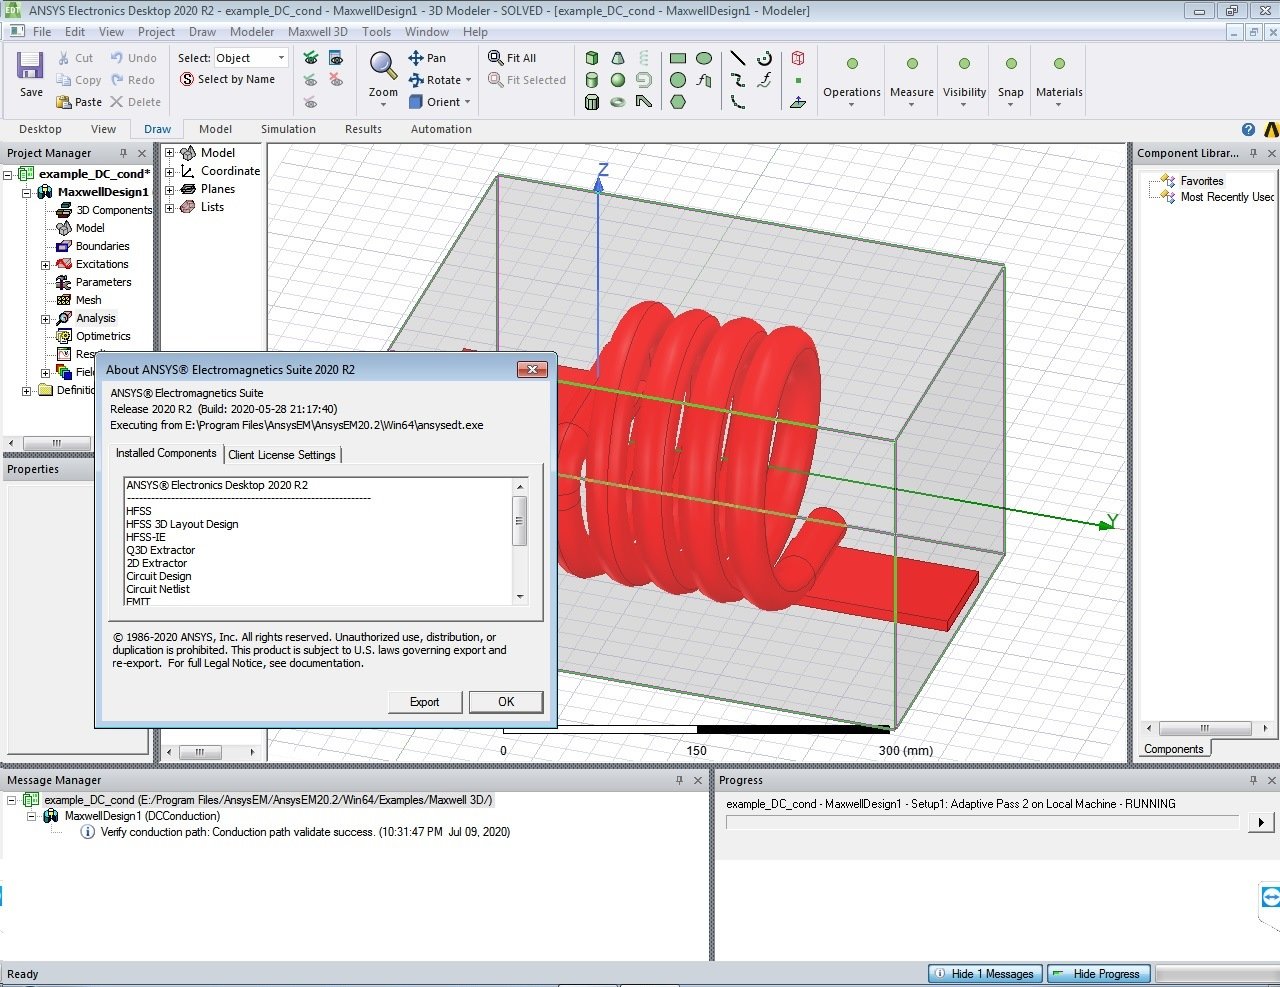Switch to Client License Settings tab
Image resolution: width=1280 pixels, height=987 pixels.
pyautogui.click(x=282, y=455)
